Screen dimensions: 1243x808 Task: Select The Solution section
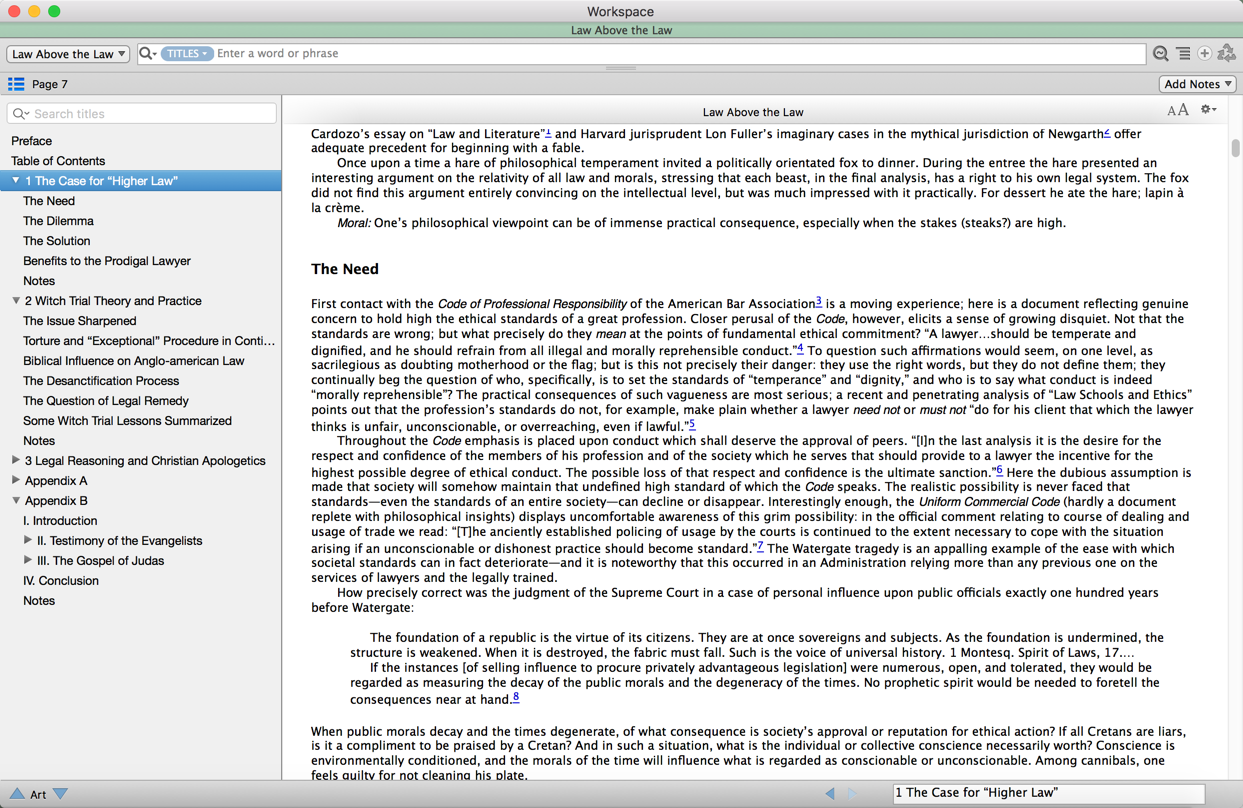click(x=56, y=241)
